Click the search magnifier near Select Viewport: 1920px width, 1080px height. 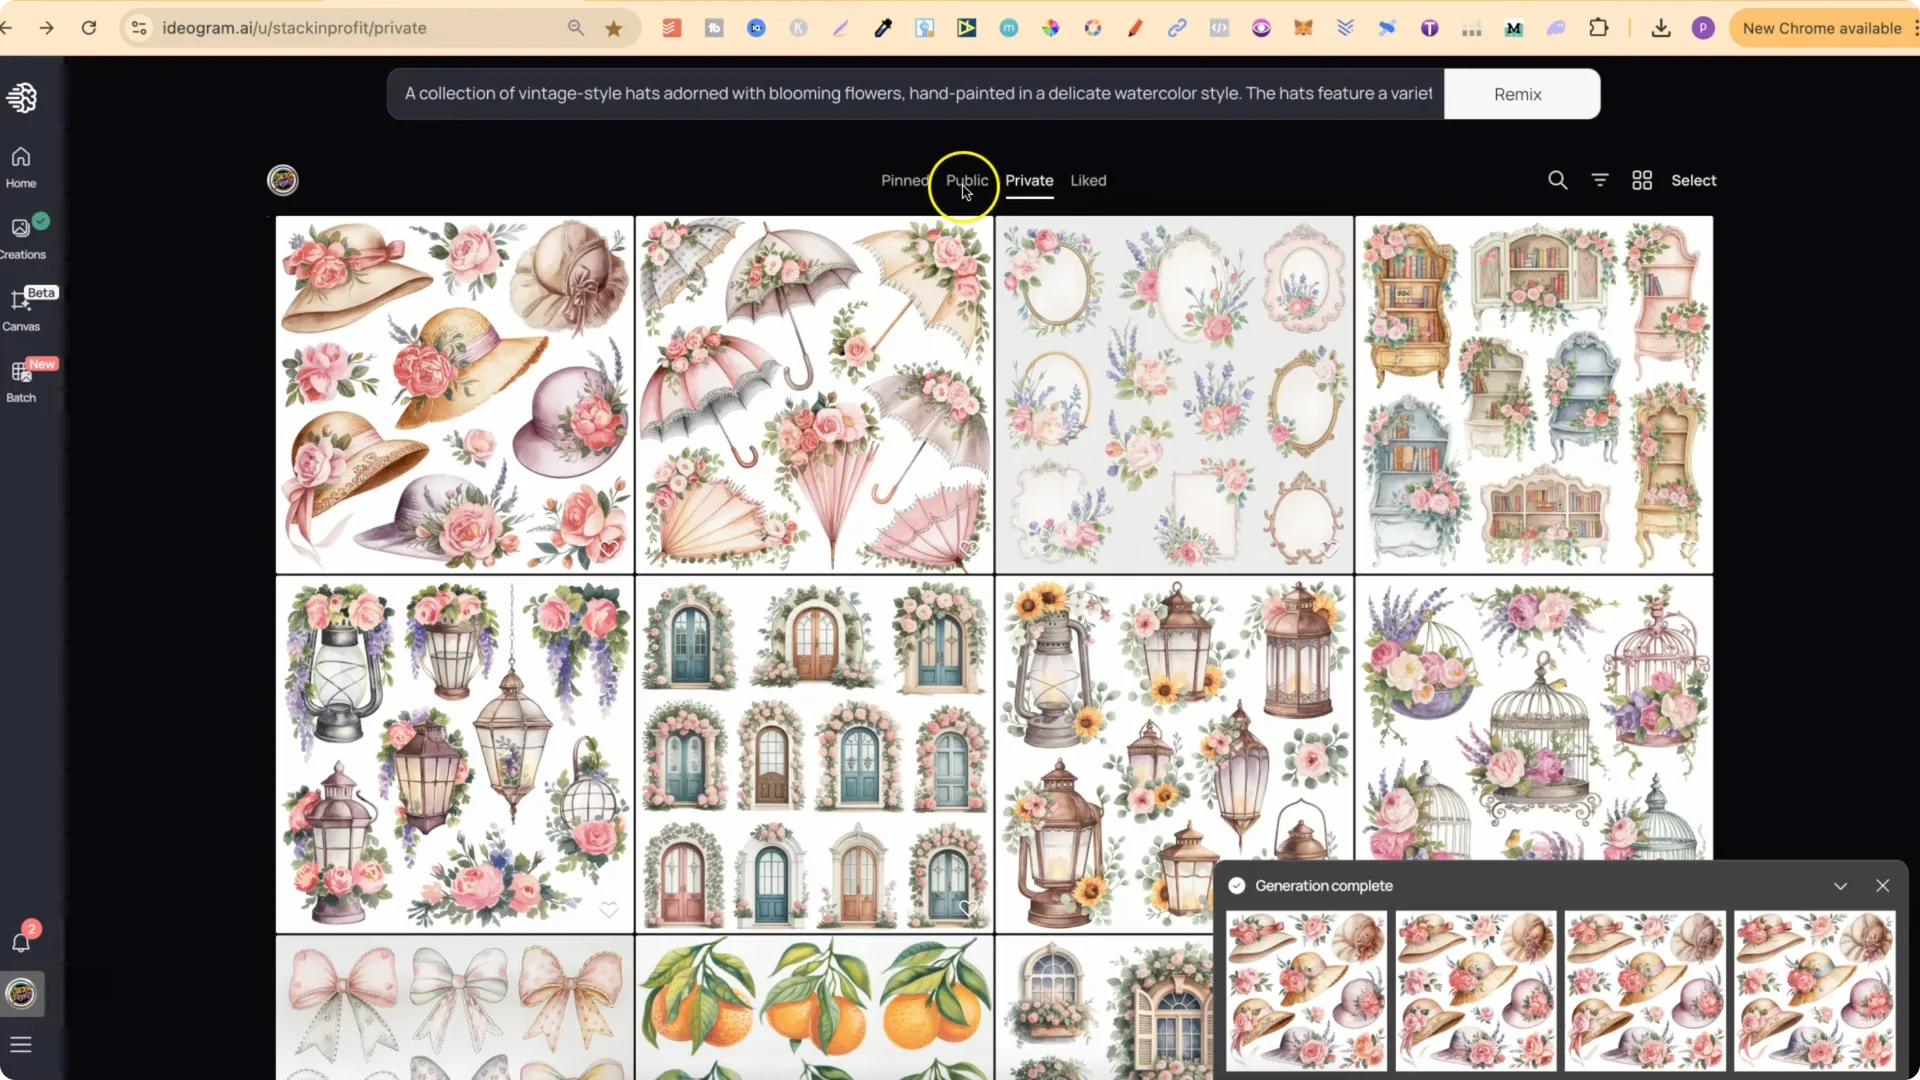tap(1558, 180)
